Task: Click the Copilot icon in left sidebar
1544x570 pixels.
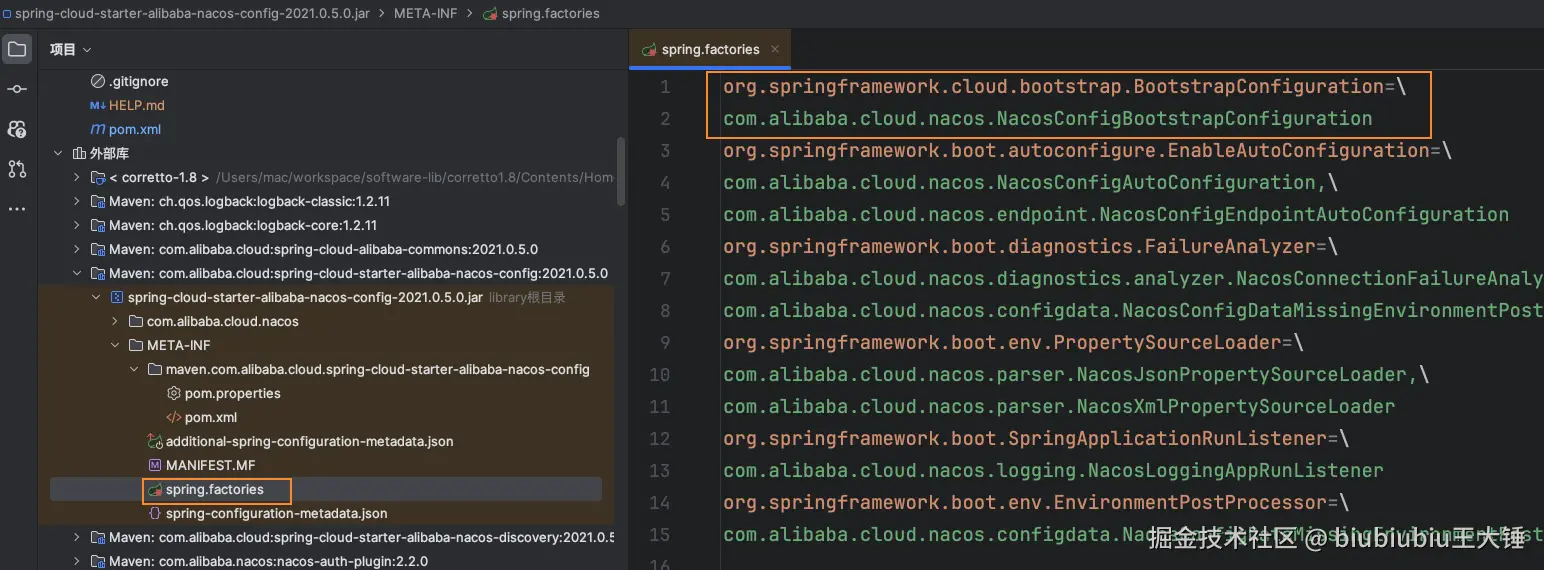Action: [17, 129]
